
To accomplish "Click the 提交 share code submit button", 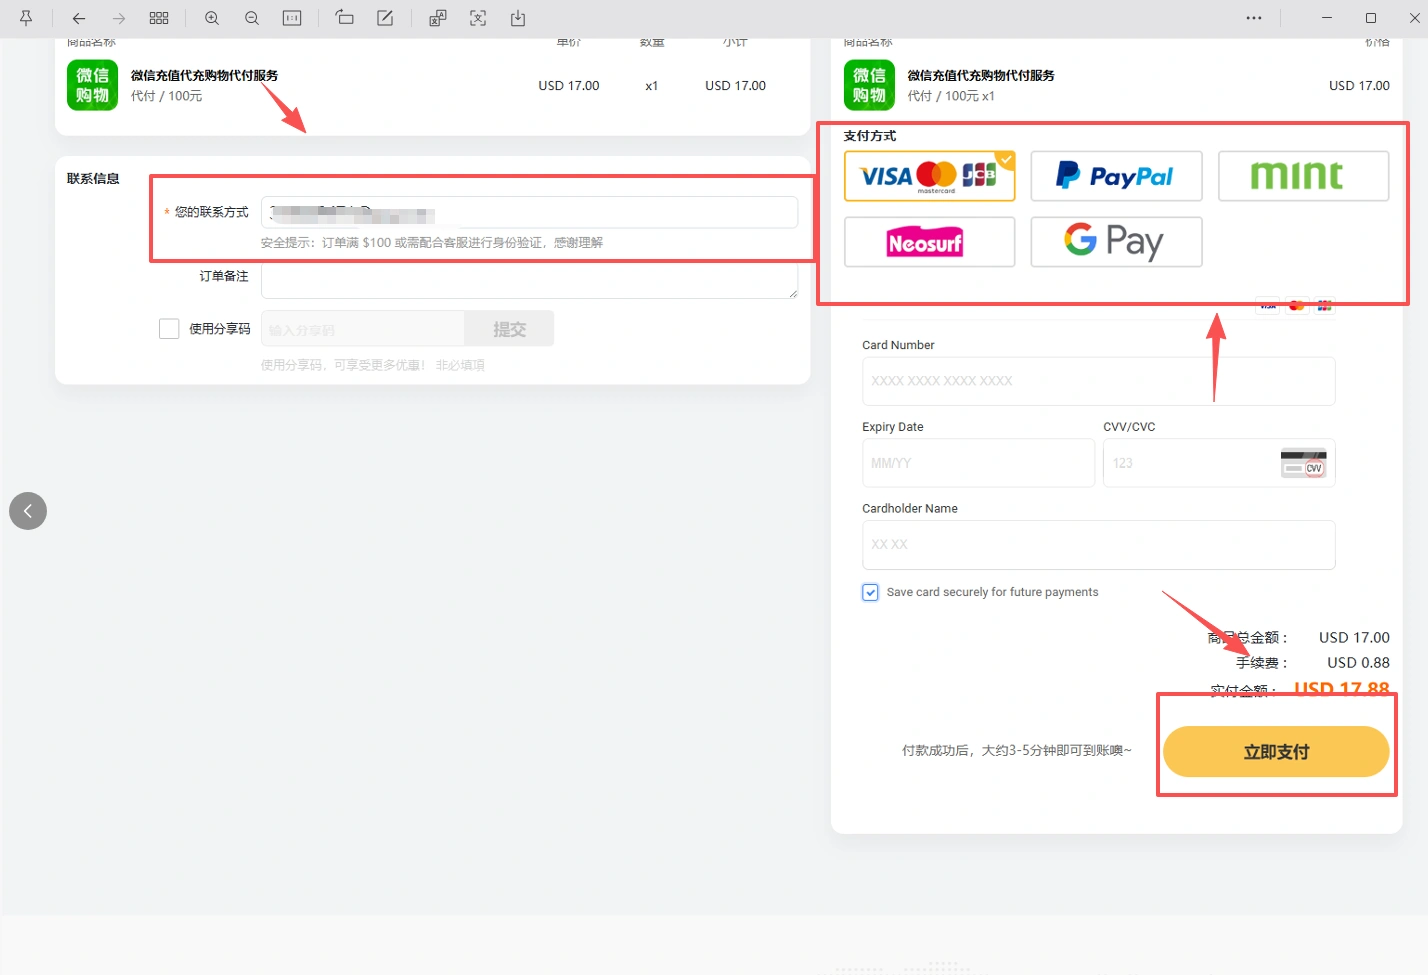I will (509, 329).
